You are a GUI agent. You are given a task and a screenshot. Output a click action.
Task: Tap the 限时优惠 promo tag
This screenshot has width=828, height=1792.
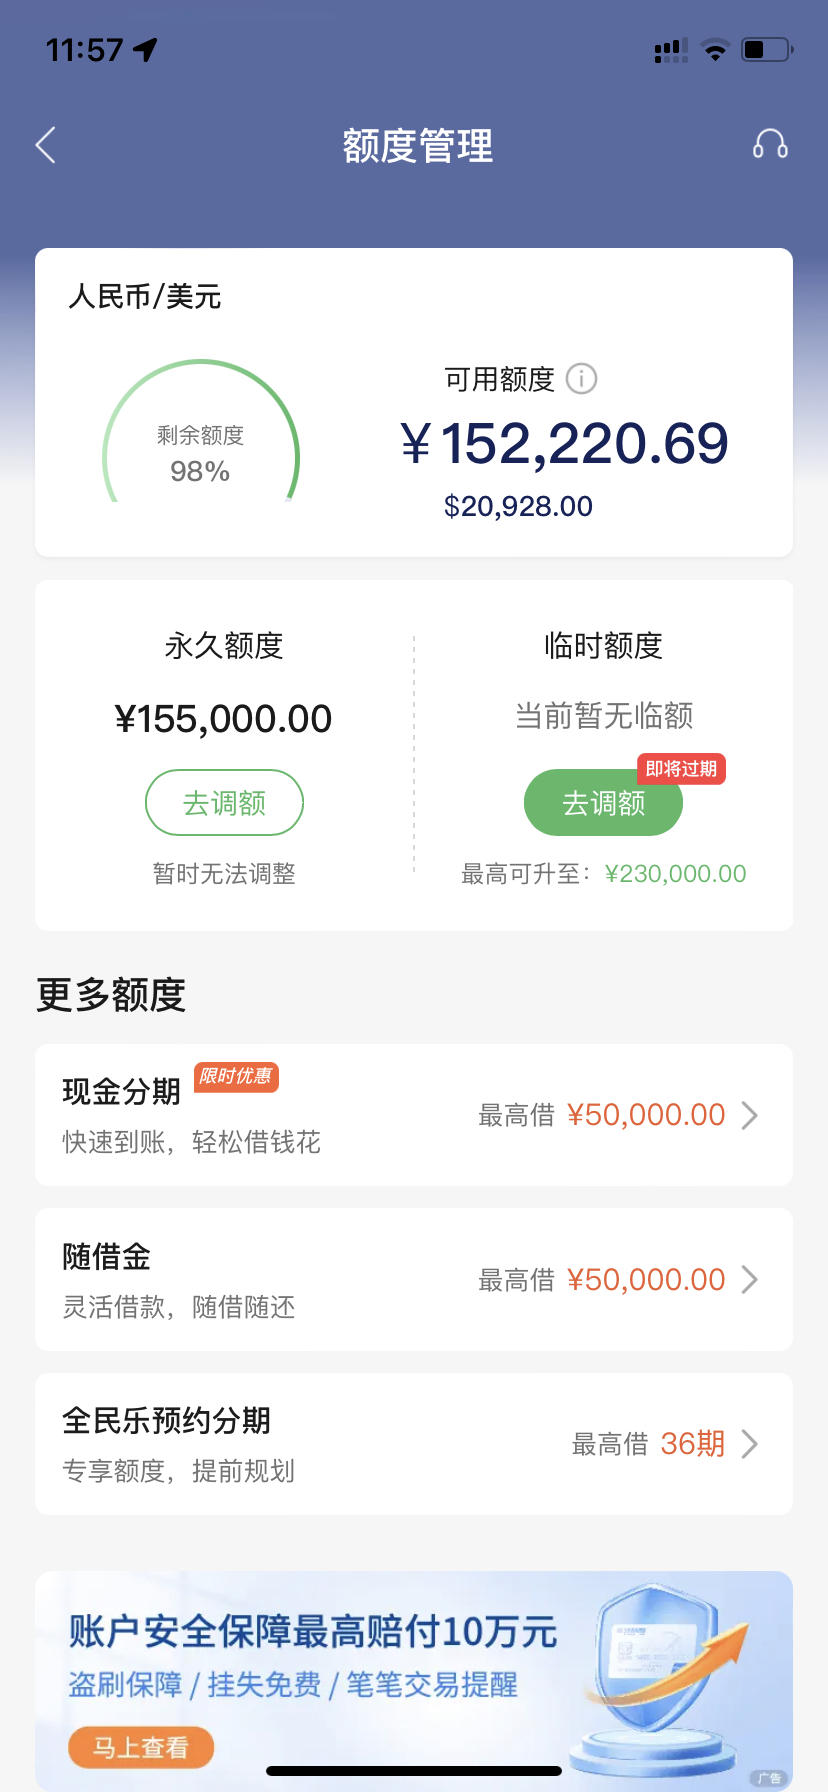coord(236,1077)
